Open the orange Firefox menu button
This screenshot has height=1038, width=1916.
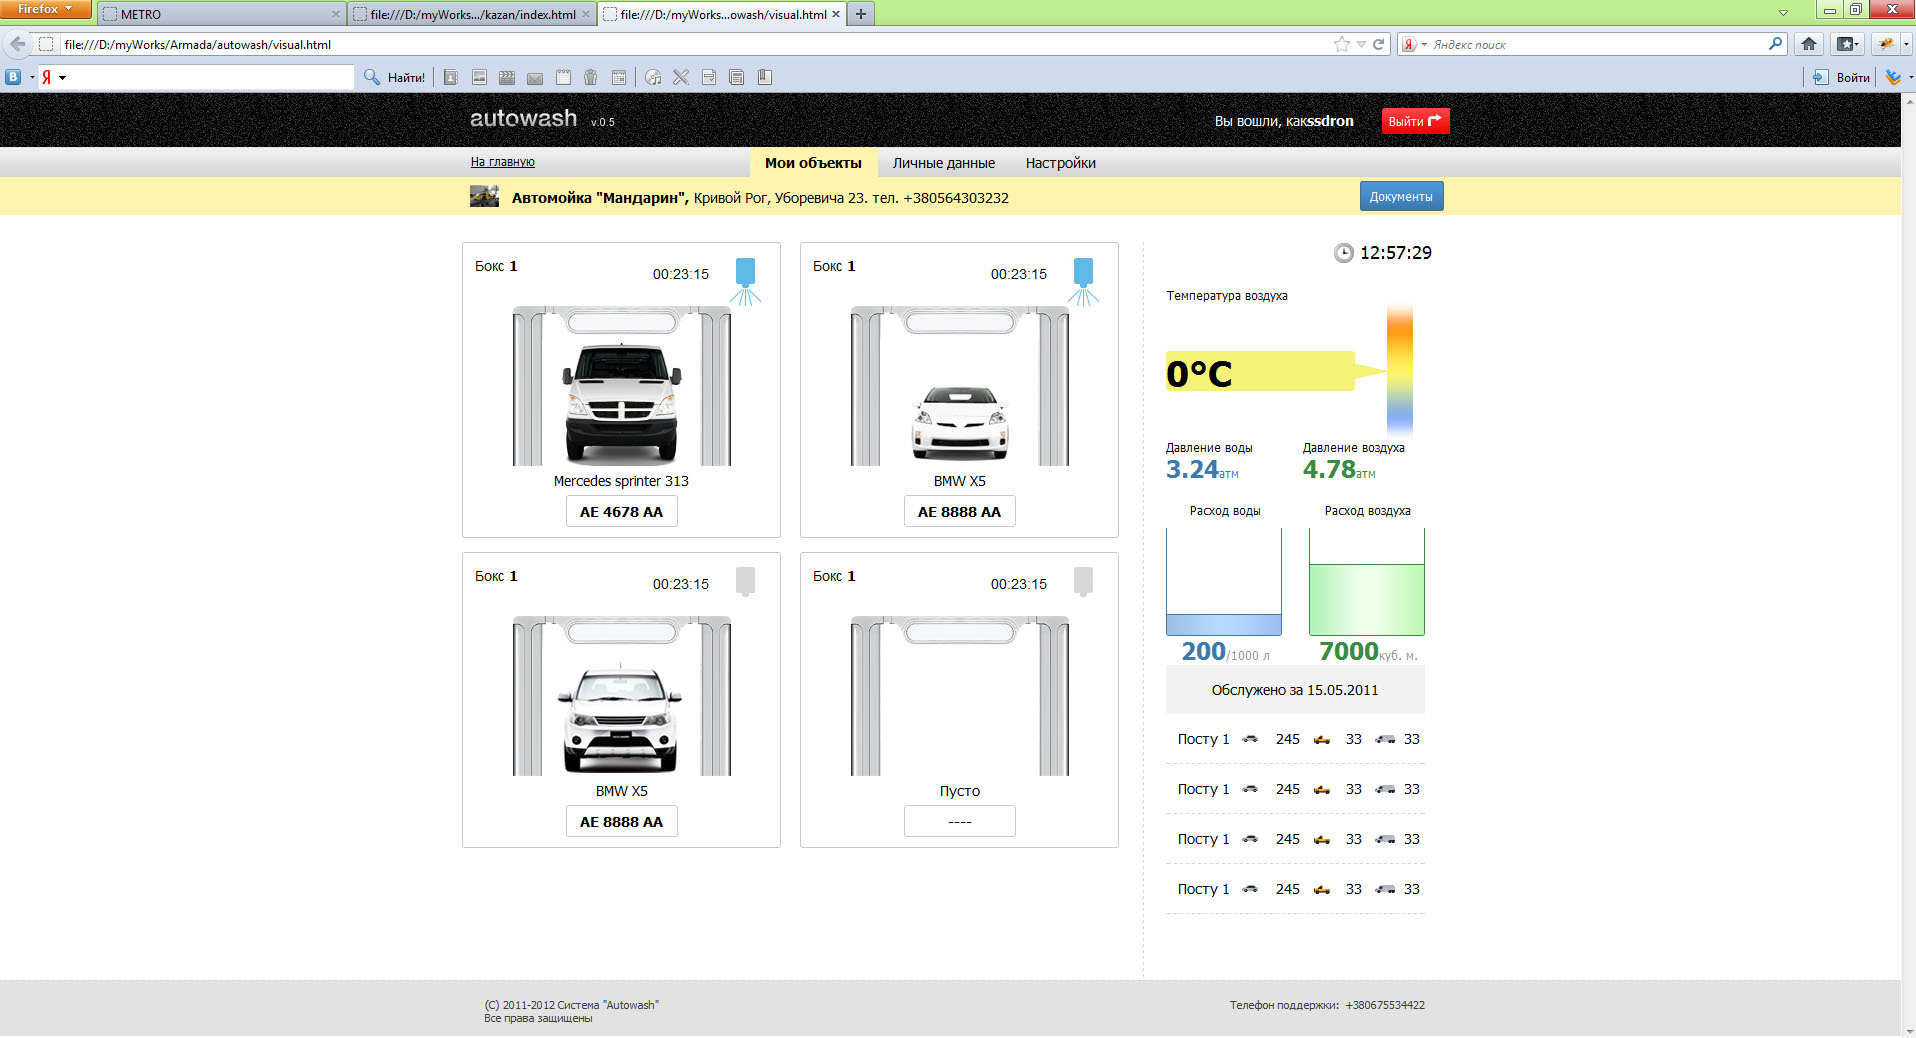point(45,9)
